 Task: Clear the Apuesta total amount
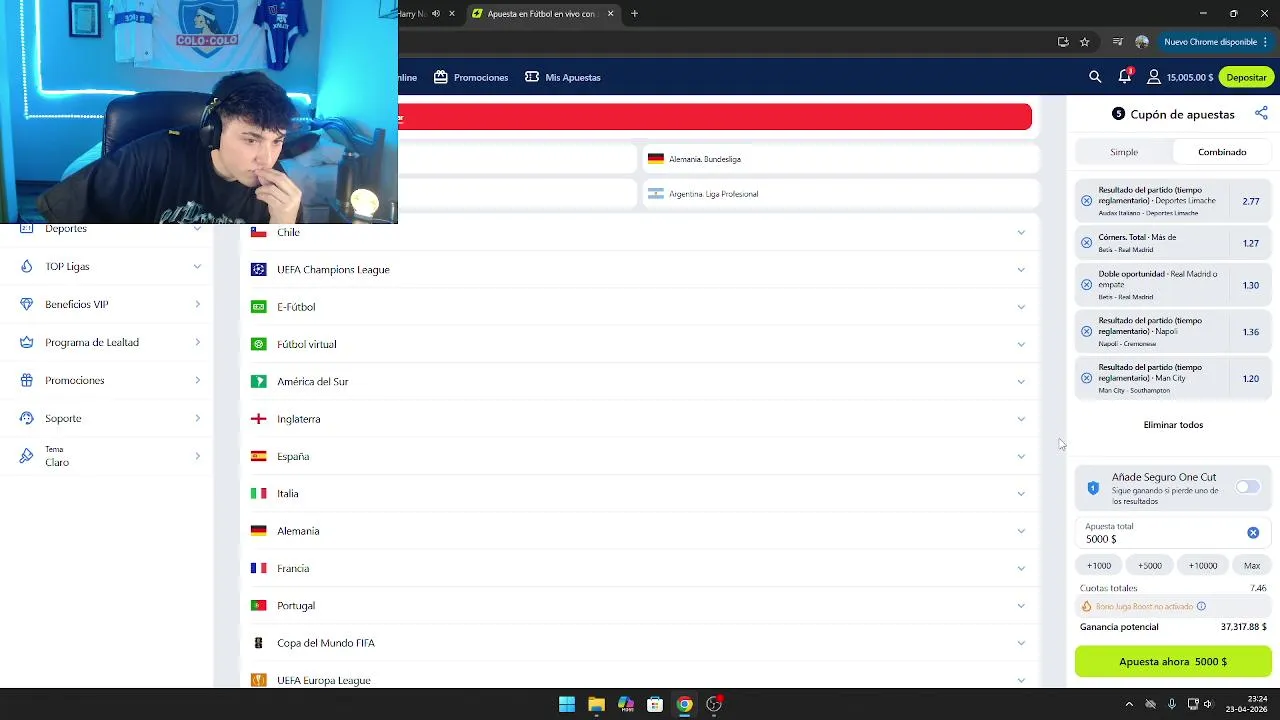click(x=1253, y=533)
